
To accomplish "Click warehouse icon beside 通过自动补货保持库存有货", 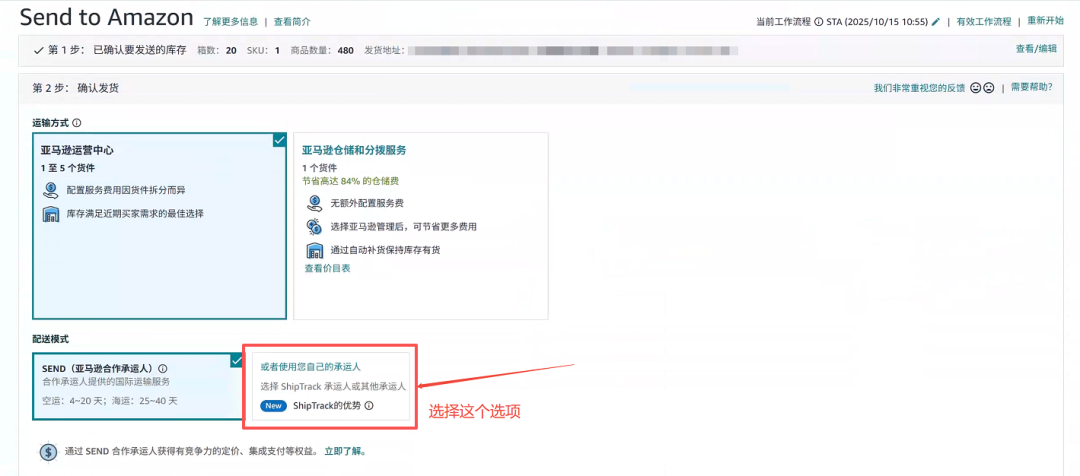I will tap(314, 249).
